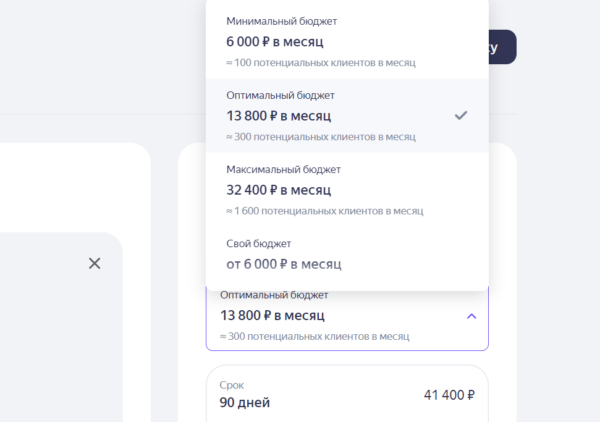Click the dark button at top right
This screenshot has height=422, width=600.
[502, 47]
